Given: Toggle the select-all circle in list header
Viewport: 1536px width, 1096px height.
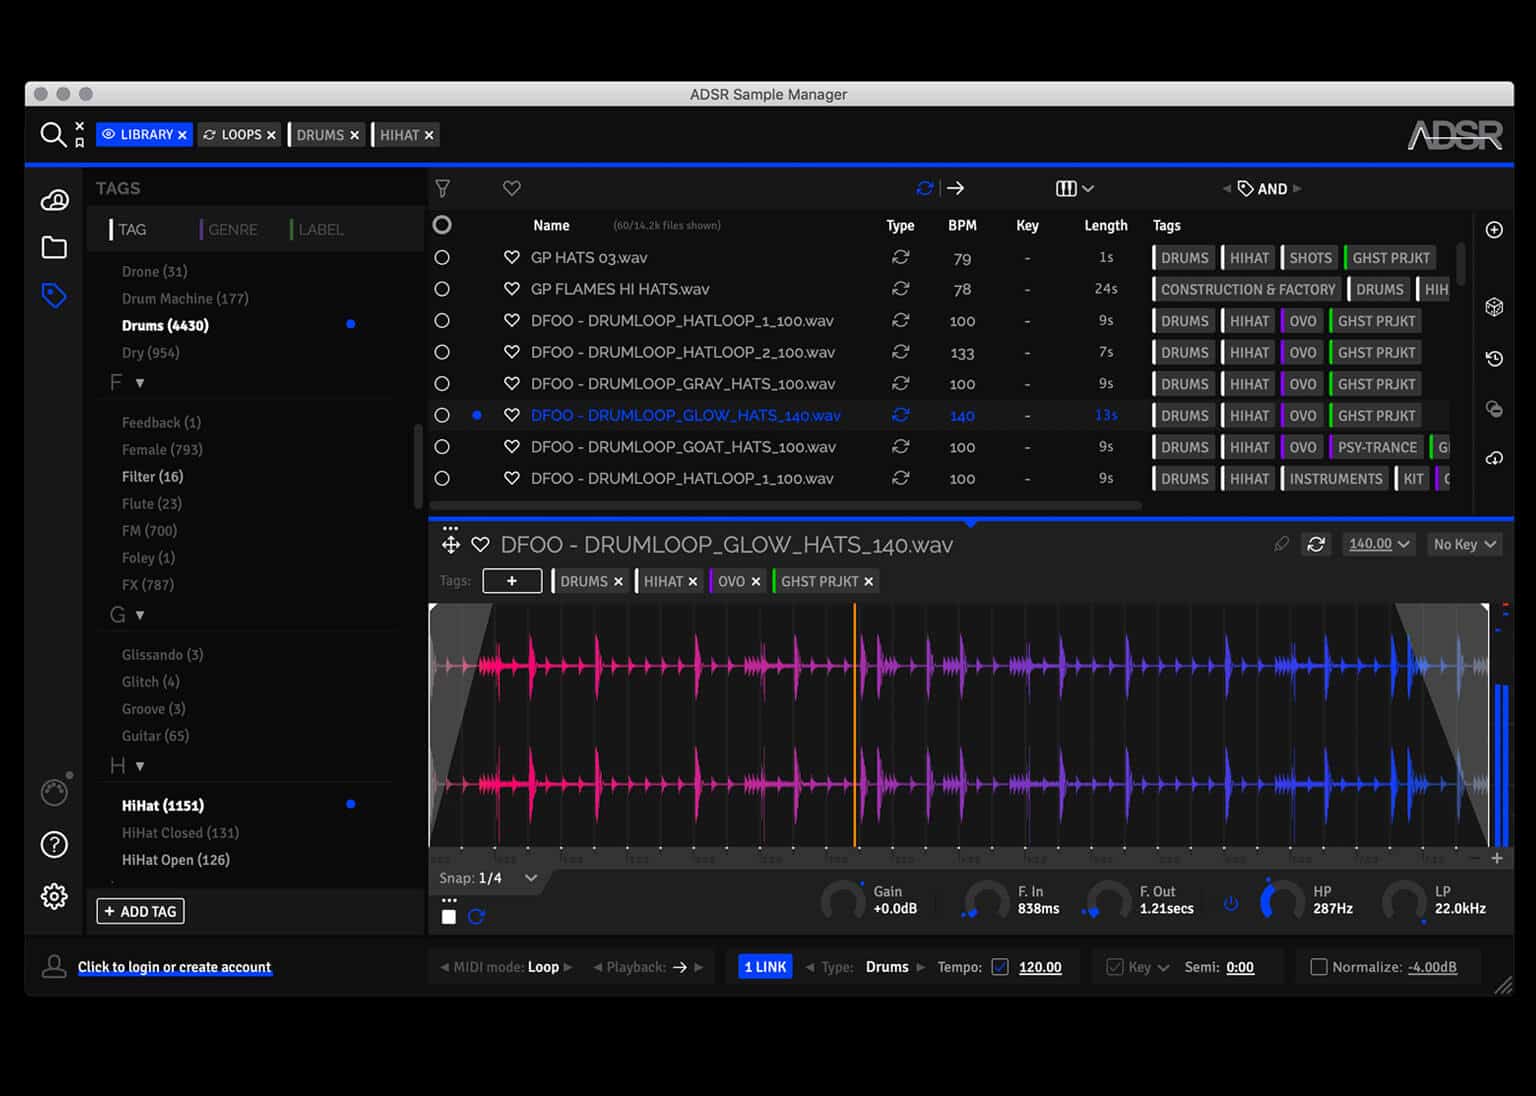Looking at the screenshot, I should point(441,225).
